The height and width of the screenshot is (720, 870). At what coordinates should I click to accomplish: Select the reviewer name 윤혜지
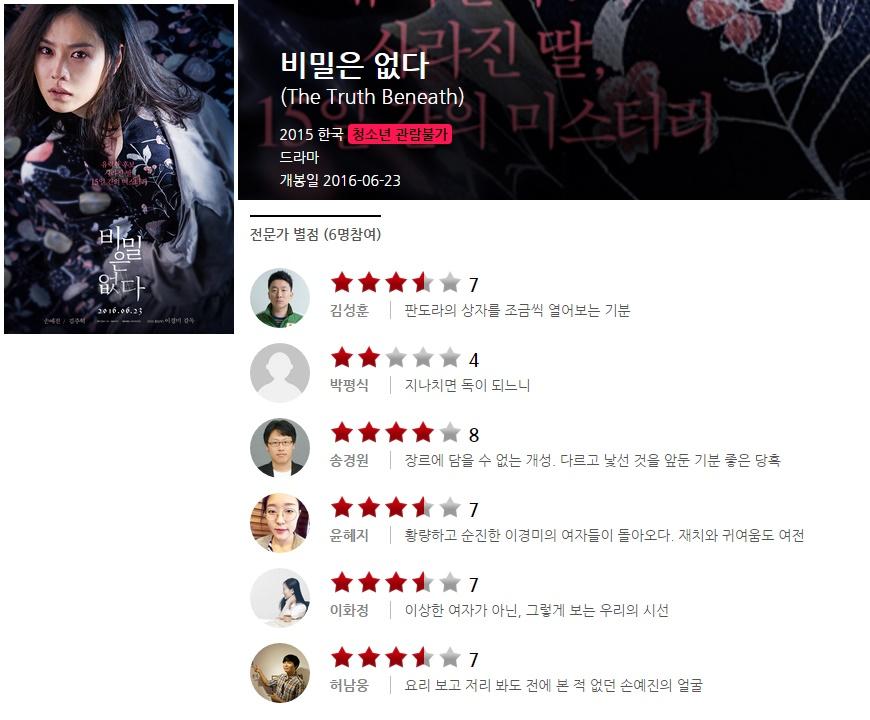pyautogui.click(x=349, y=535)
